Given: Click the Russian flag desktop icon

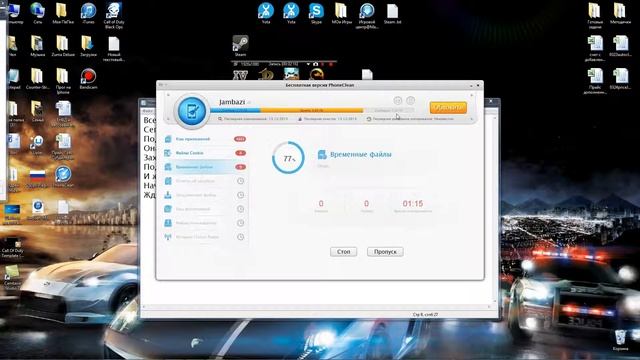Looking at the screenshot, I should [38, 177].
